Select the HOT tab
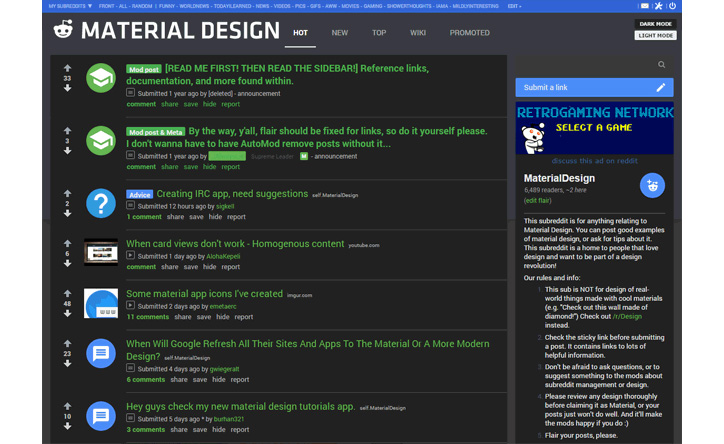 (300, 33)
